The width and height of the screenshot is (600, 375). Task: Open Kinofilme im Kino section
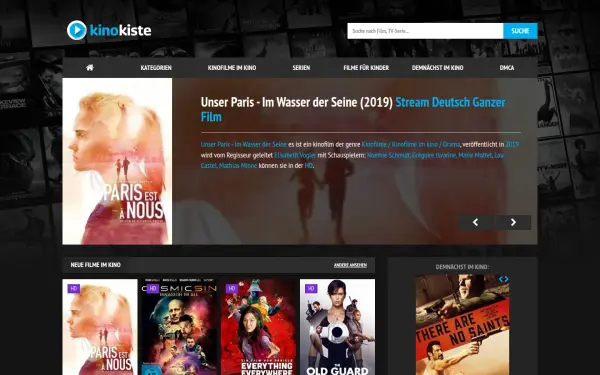click(232, 68)
